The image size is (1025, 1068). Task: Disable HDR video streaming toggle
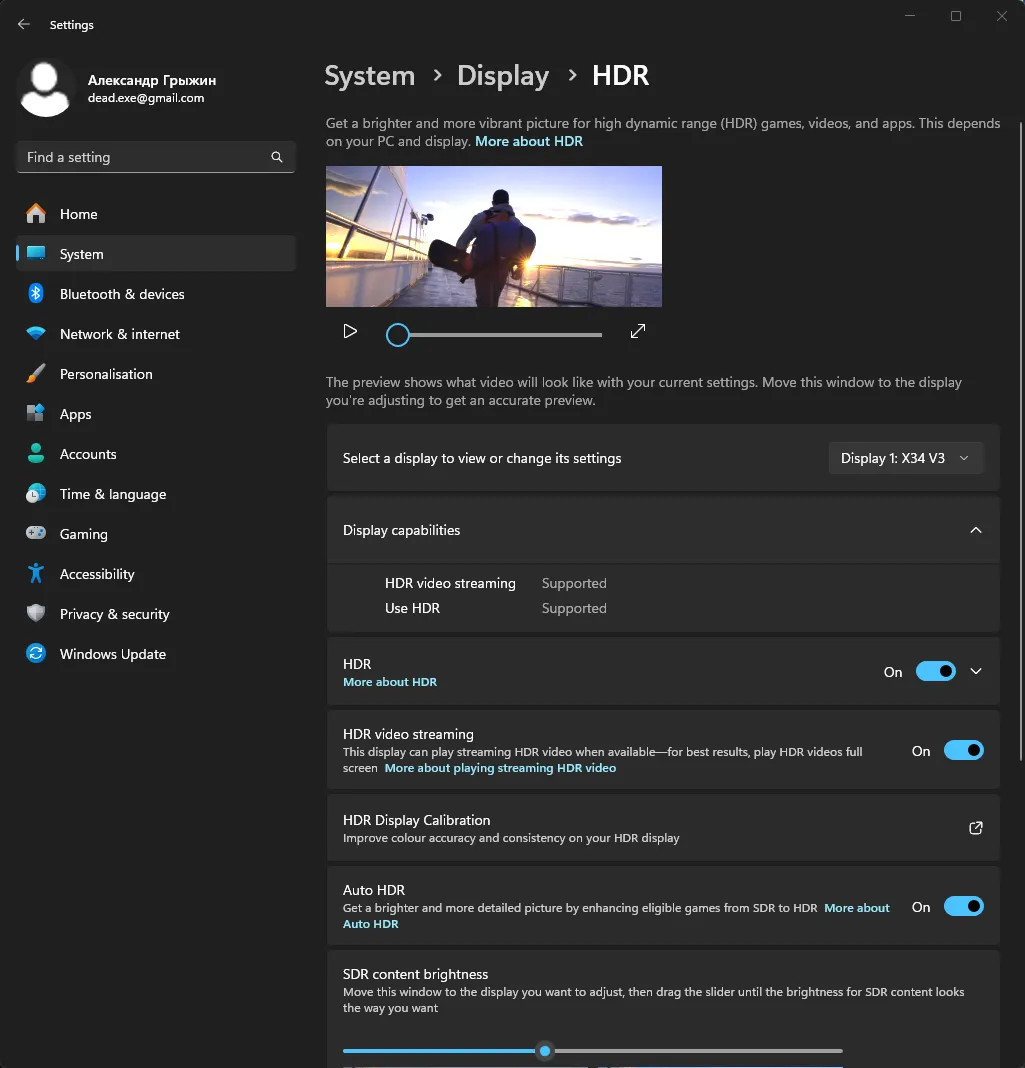963,751
